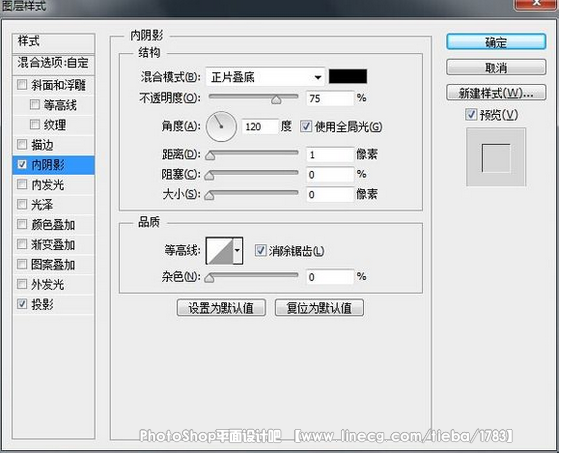This screenshot has height=453, width=563.
Task: Click the 距离 distance slider handle
Action: [210, 155]
